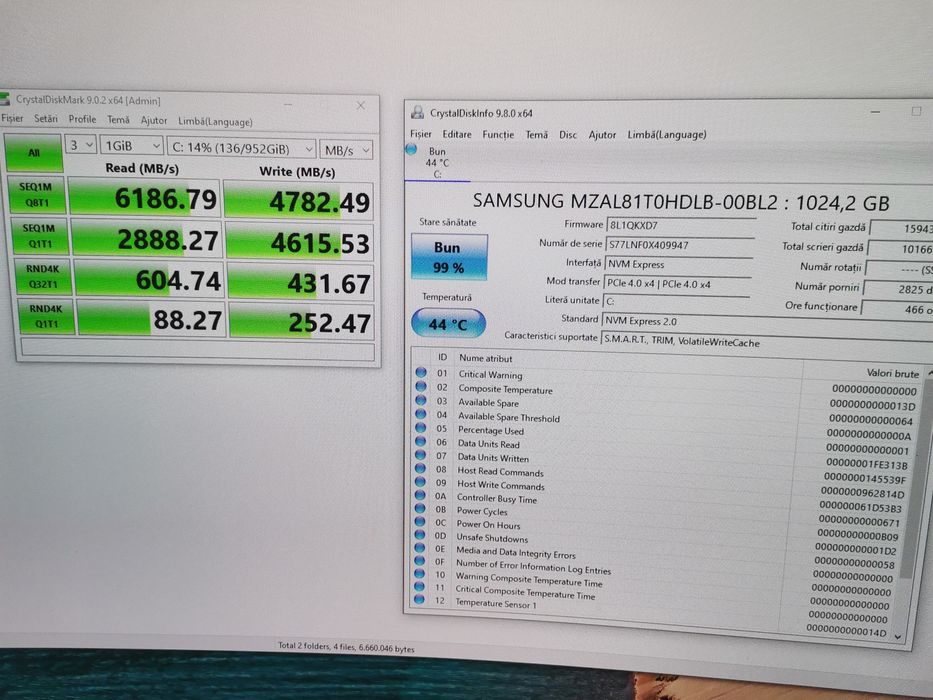The height and width of the screenshot is (700, 933).
Task: Click the Firmware field 8L1QKXD7
Action: coord(680,226)
